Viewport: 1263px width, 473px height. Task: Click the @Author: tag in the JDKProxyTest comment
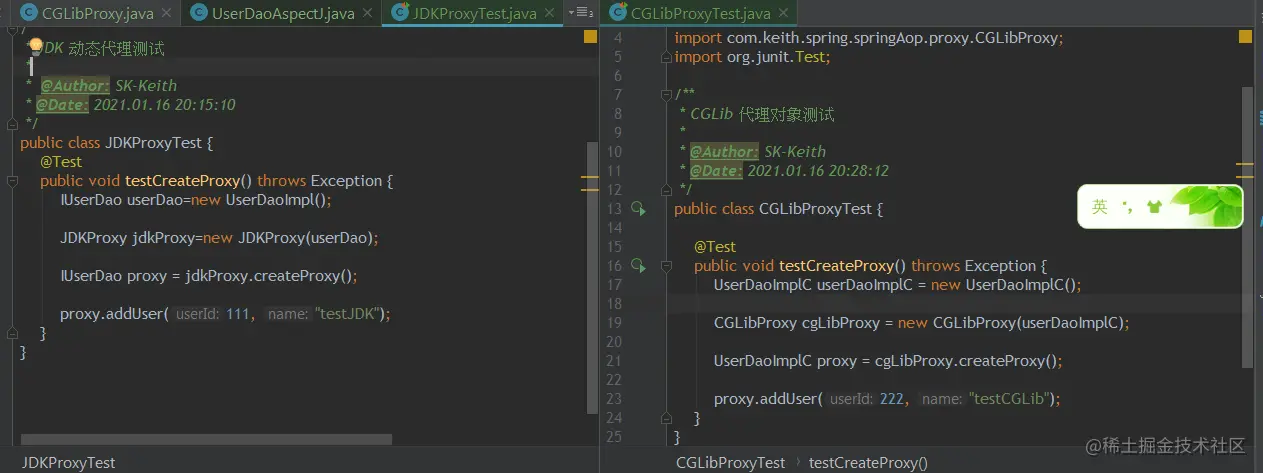point(75,86)
